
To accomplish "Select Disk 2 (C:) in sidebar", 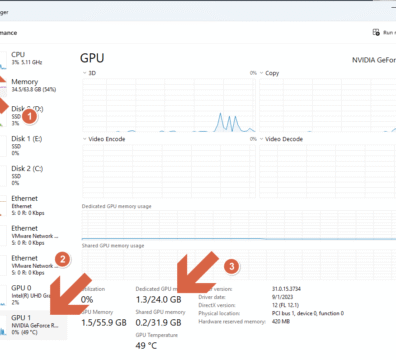I will 33,176.
